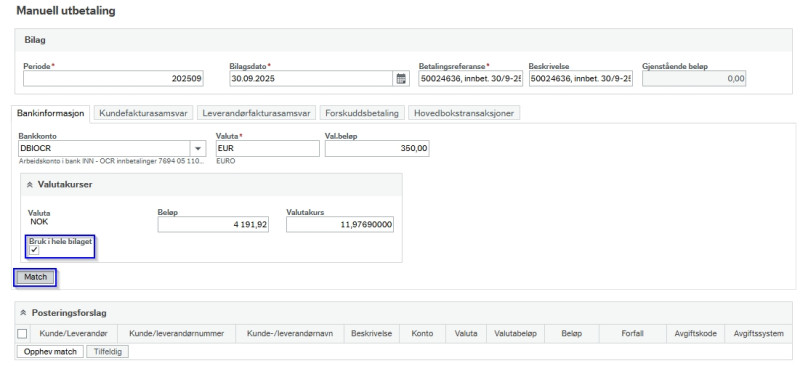Select the Gjenstående beløp field
The image size is (800, 366).
(x=694, y=79)
